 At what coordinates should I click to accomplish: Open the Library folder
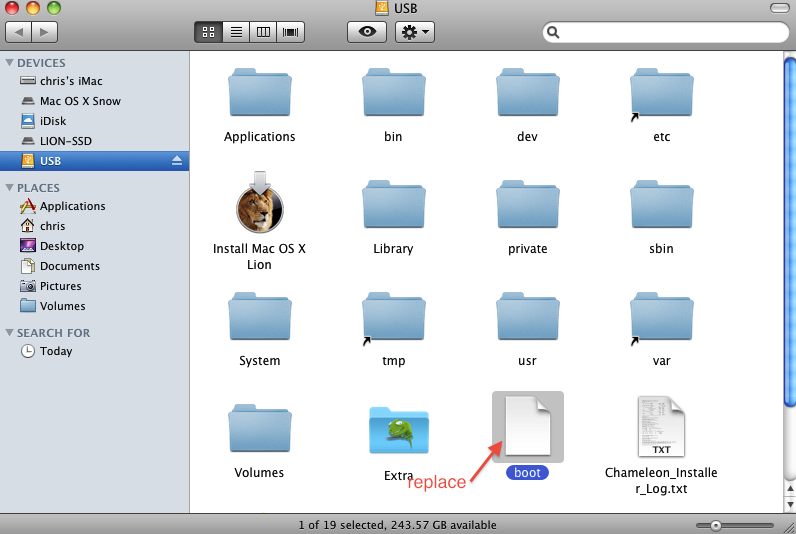(x=393, y=205)
